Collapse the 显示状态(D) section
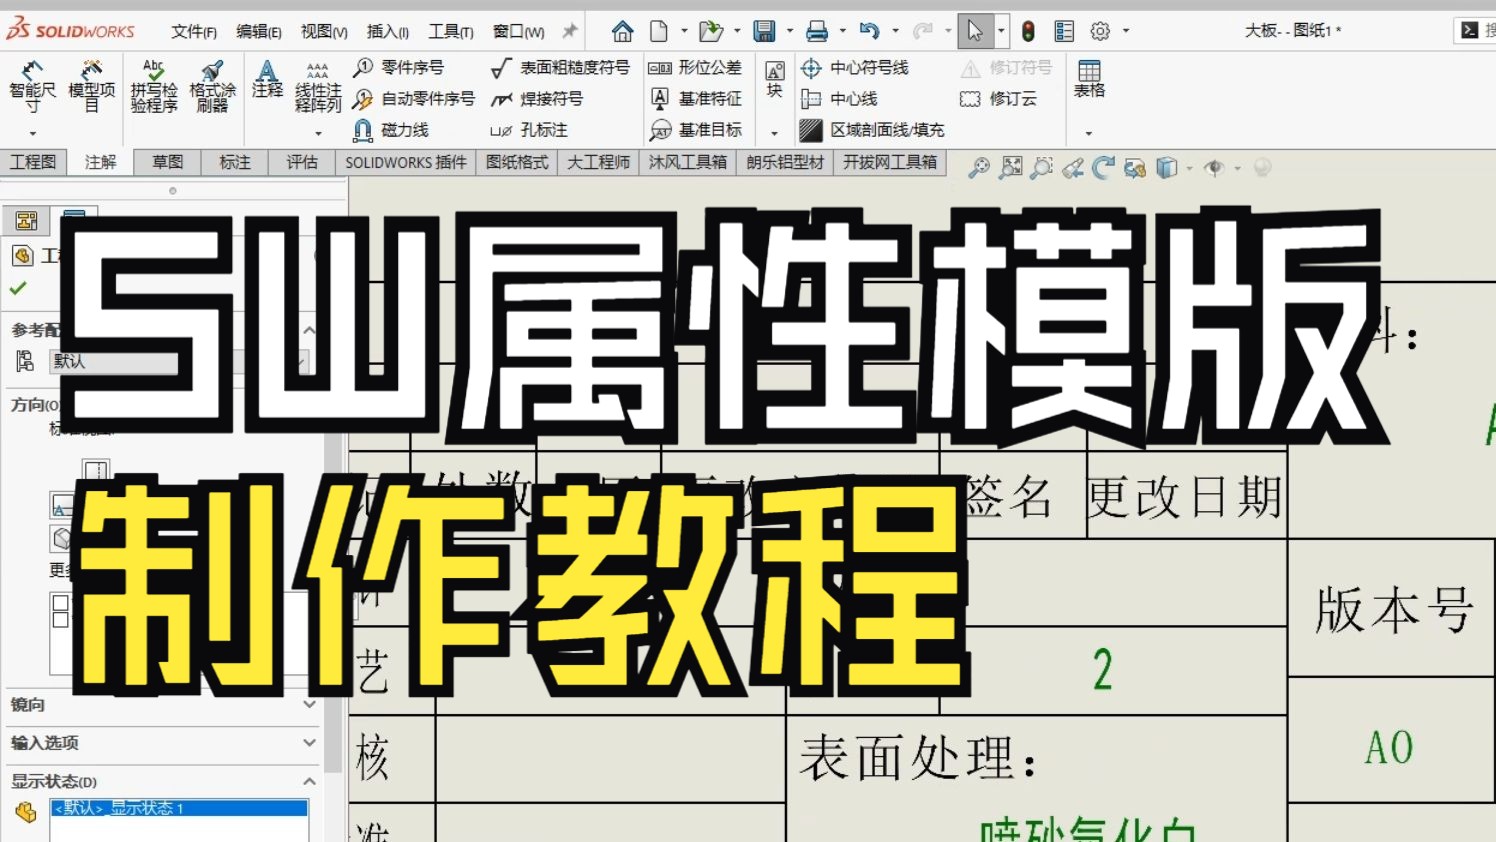The image size is (1496, 842). [x=309, y=781]
